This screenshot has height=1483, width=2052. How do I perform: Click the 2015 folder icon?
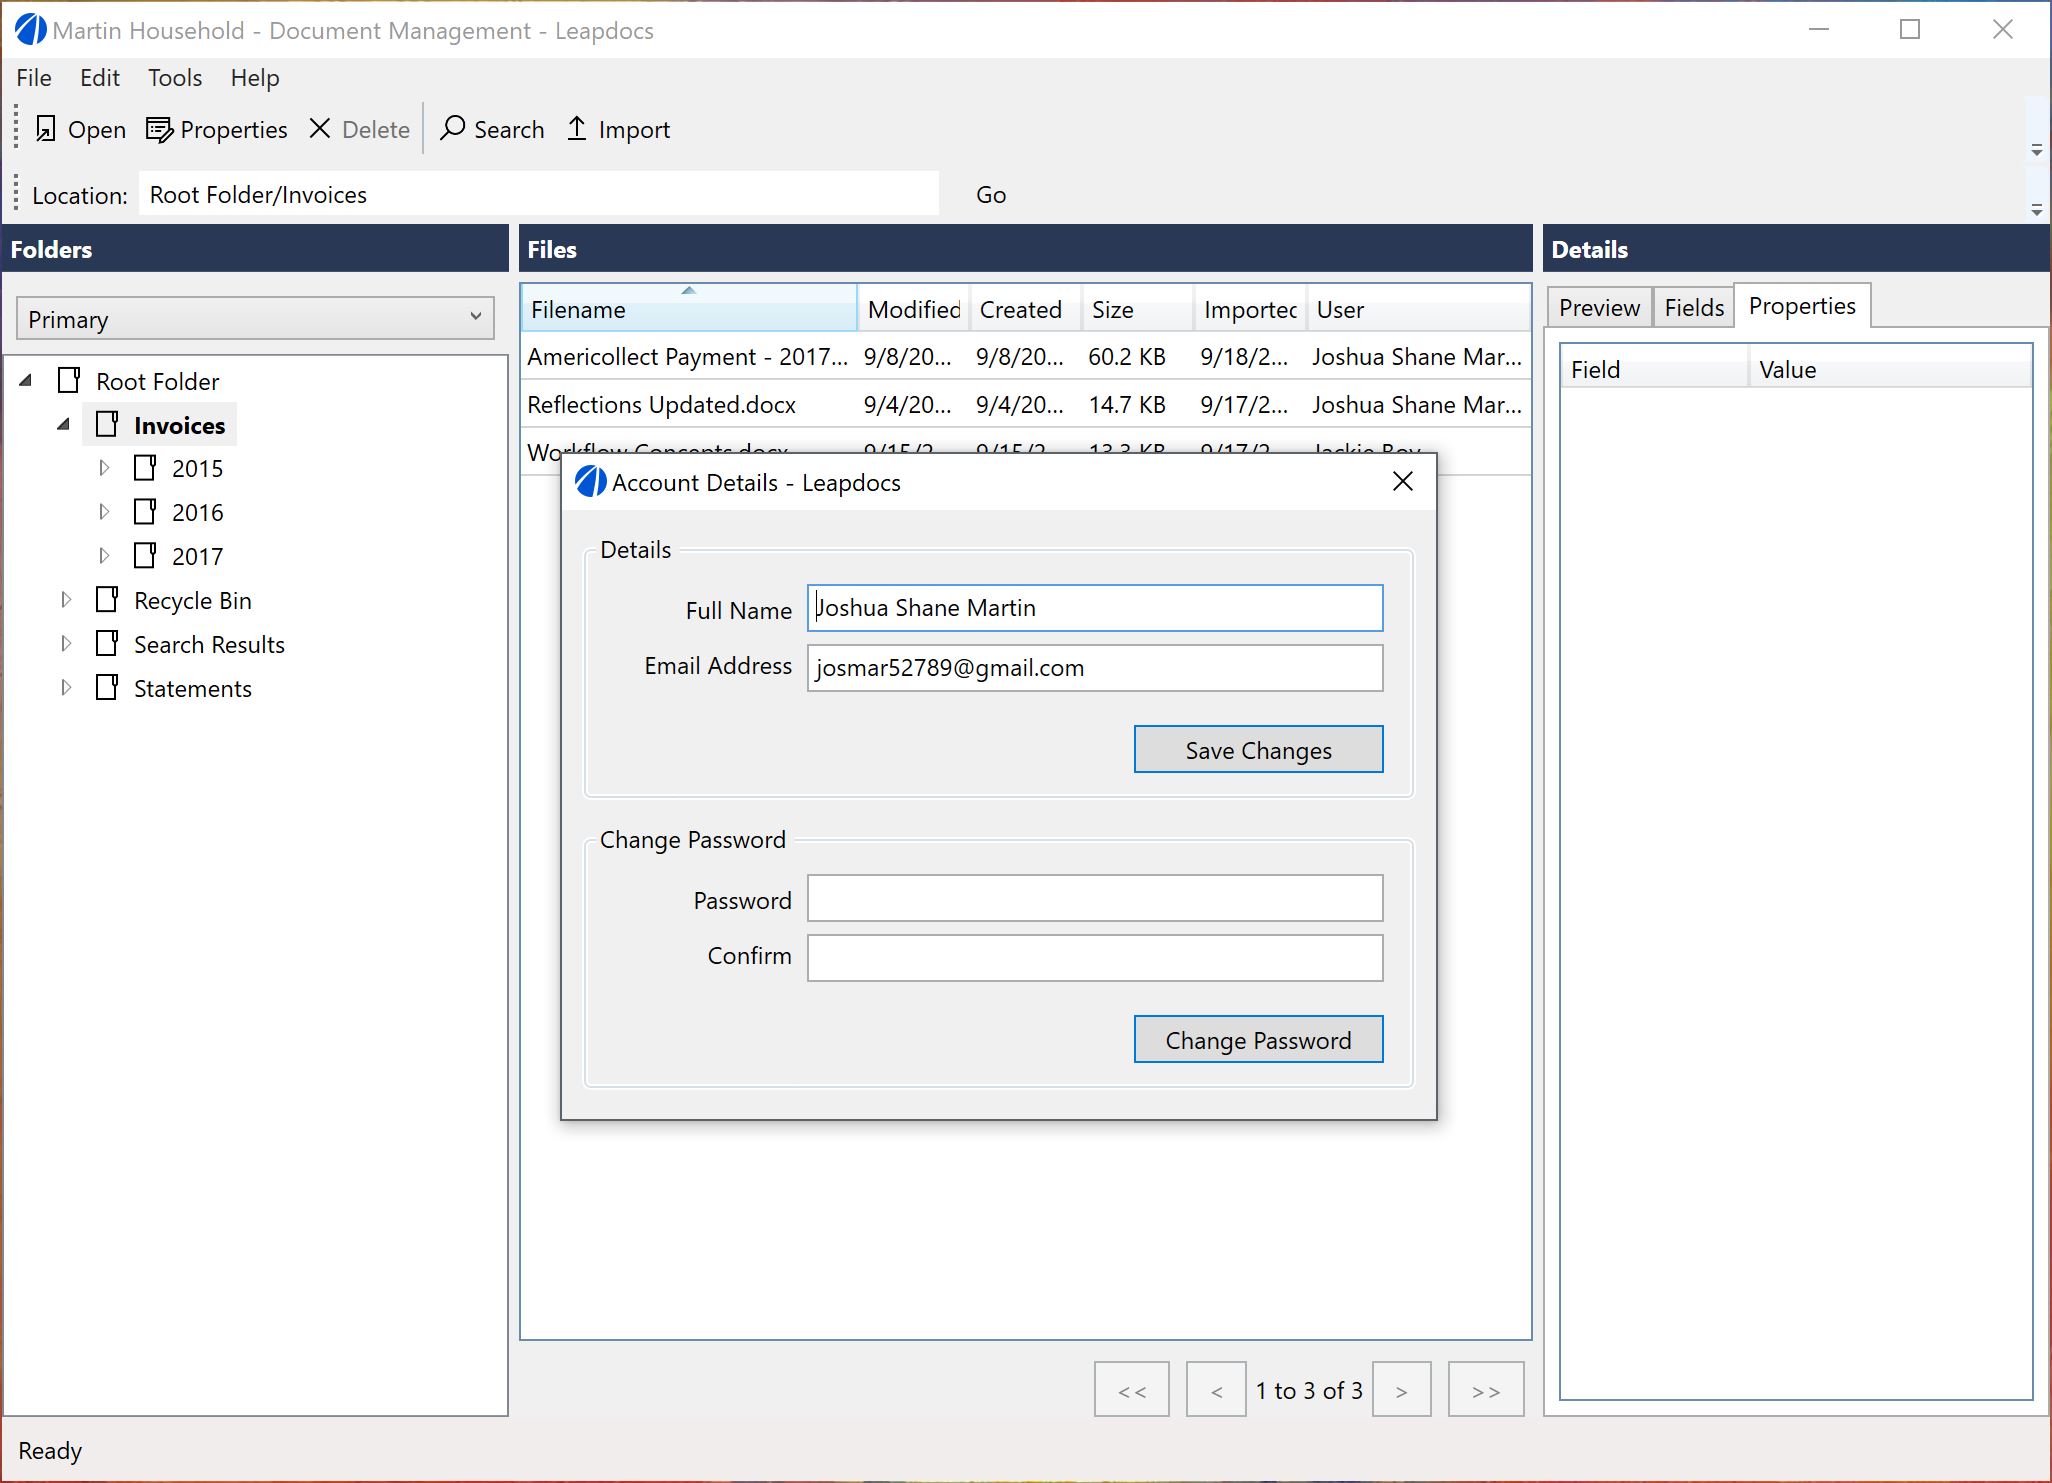point(145,468)
